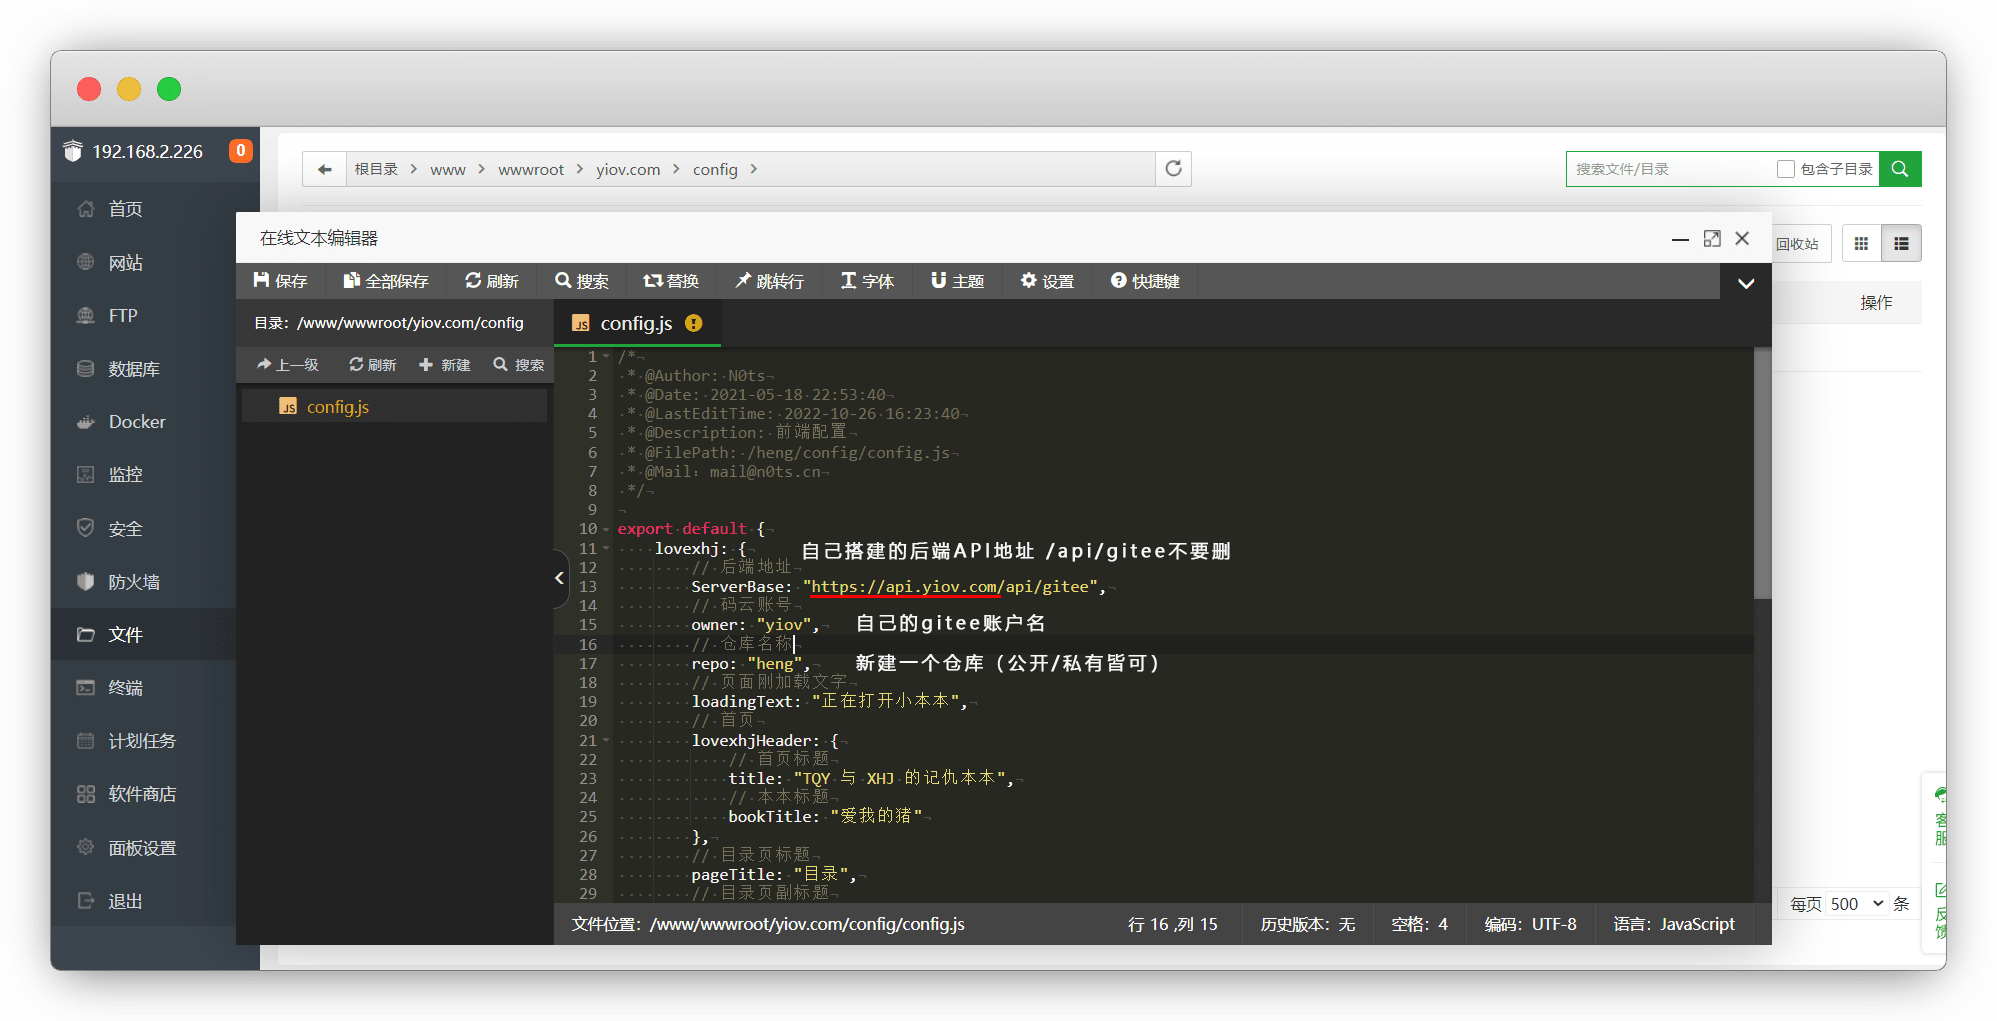Expand the editor toolbar chevron dropdown
1997x1021 pixels.
tap(1746, 283)
